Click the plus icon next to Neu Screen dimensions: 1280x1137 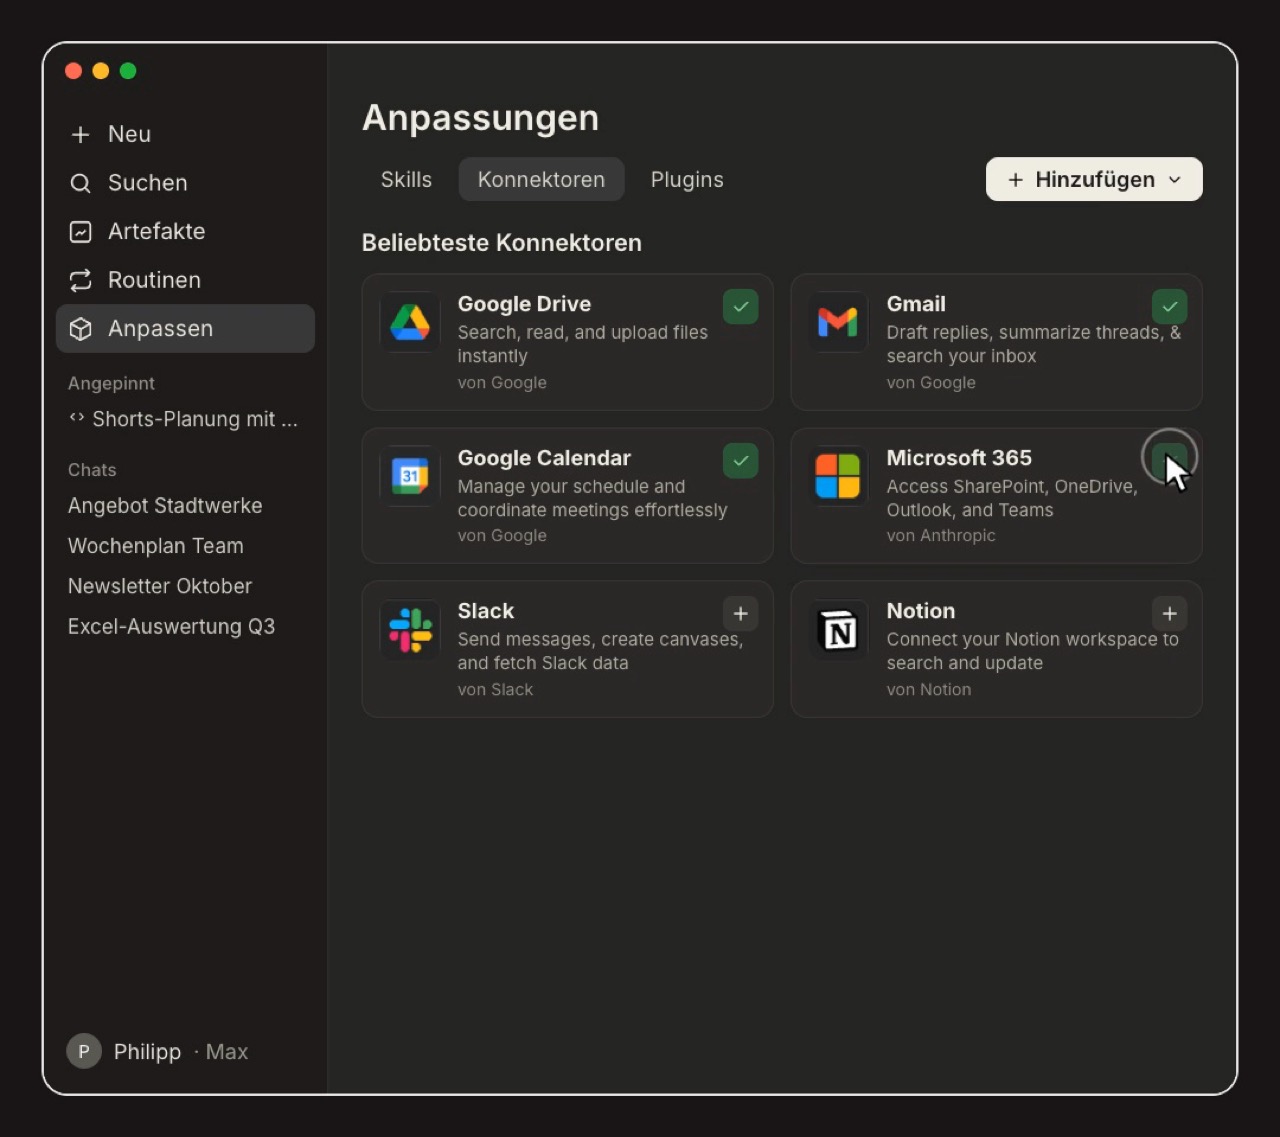(x=81, y=134)
